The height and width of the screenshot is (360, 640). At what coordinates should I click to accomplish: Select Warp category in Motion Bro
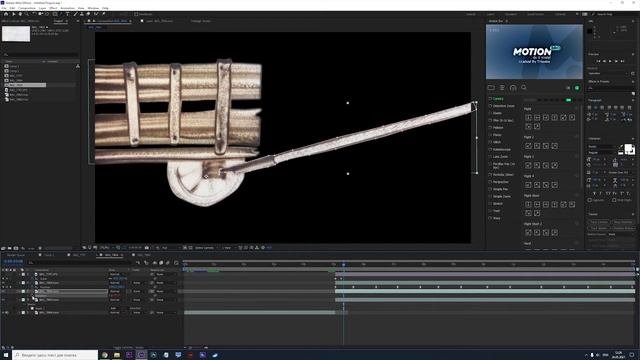pyautogui.click(x=496, y=218)
